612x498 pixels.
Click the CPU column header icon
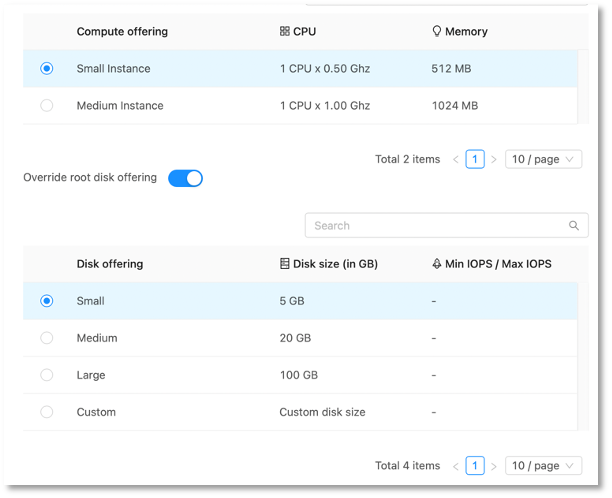(x=285, y=32)
